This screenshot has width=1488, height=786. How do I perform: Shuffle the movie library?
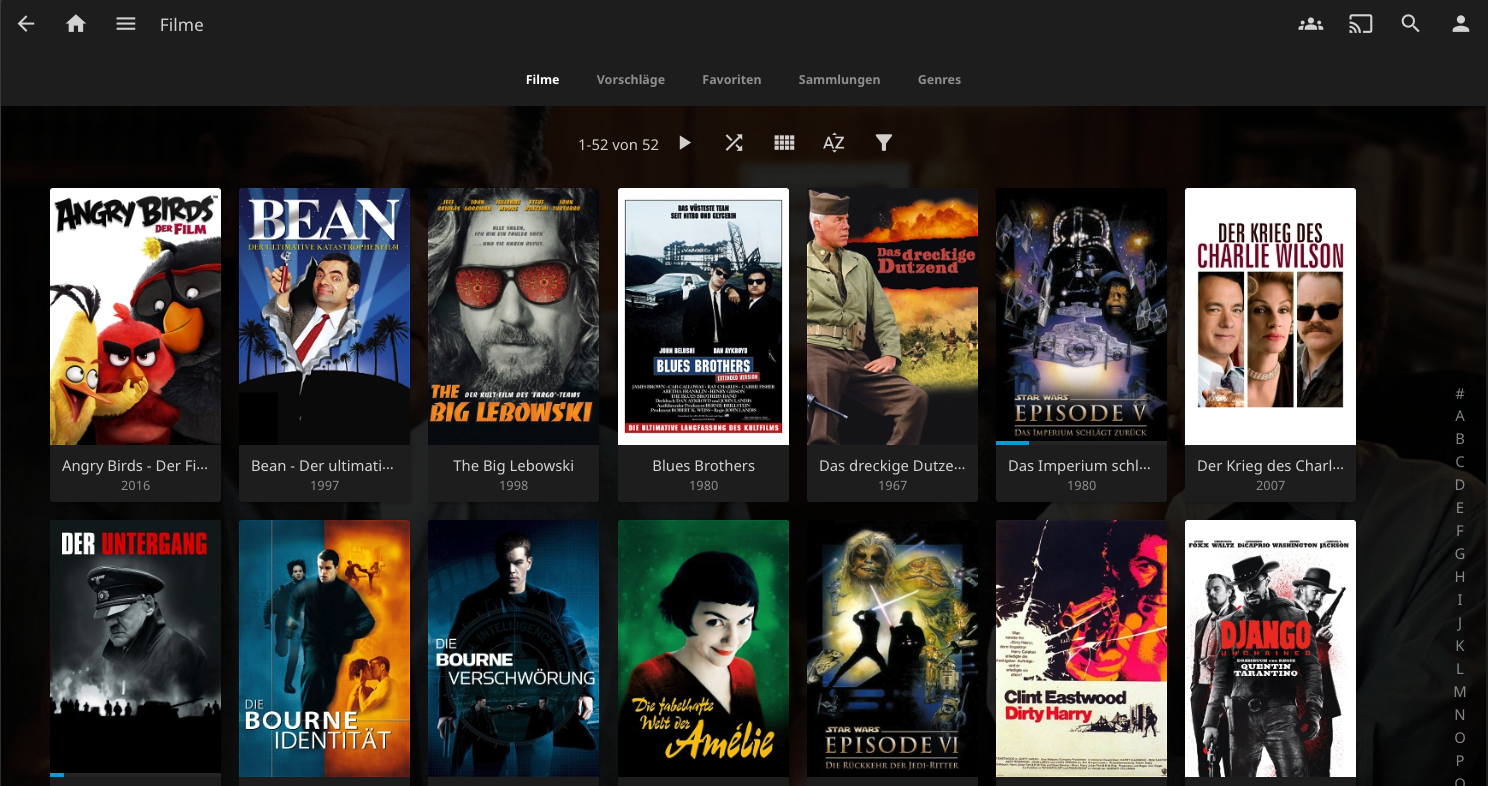pos(734,143)
